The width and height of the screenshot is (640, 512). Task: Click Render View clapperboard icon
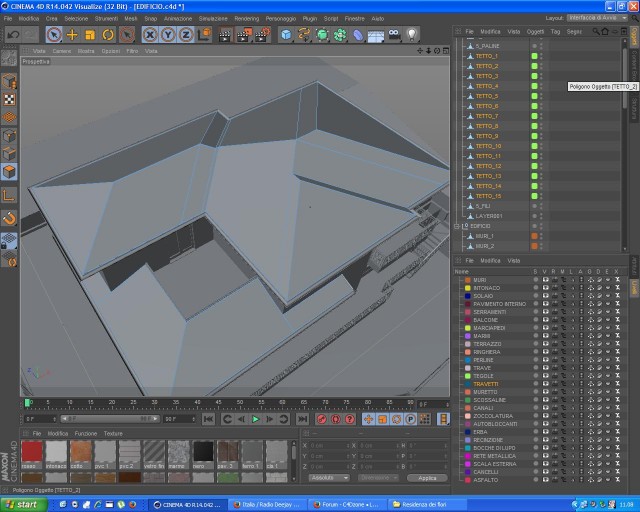pyautogui.click(x=225, y=35)
